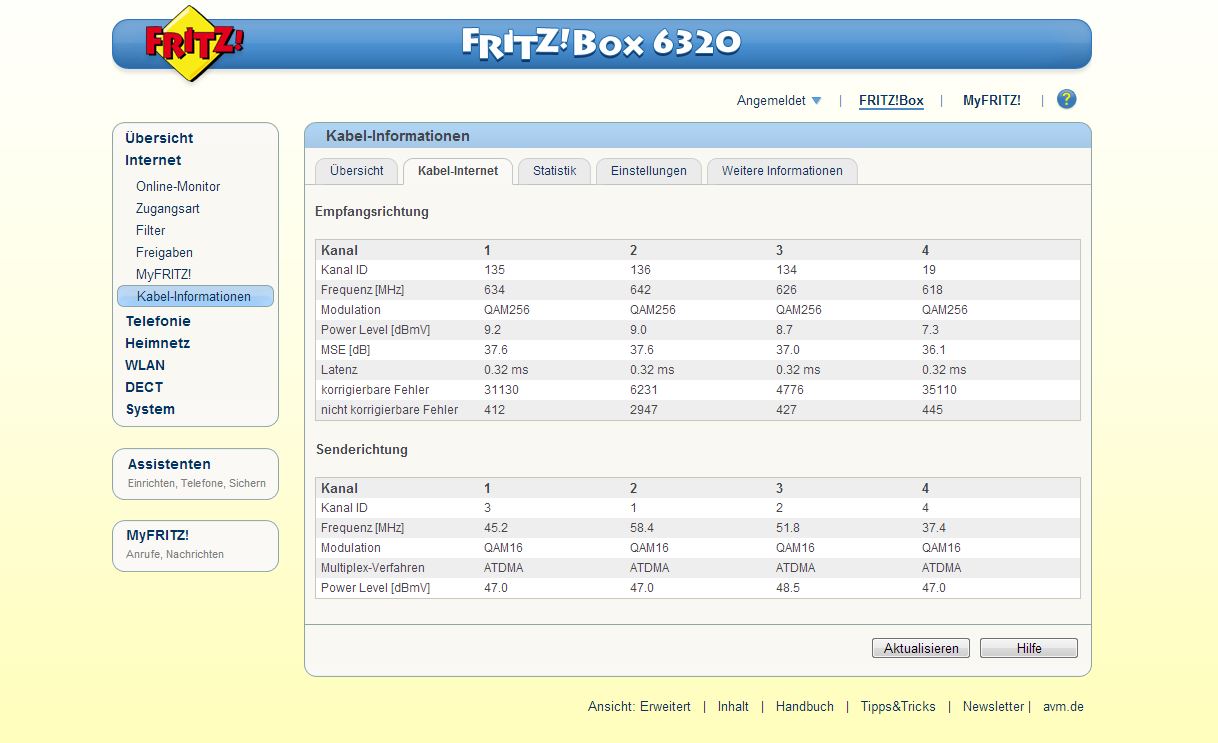
Task: Select Internet in the sidebar menu
Action: click(153, 160)
